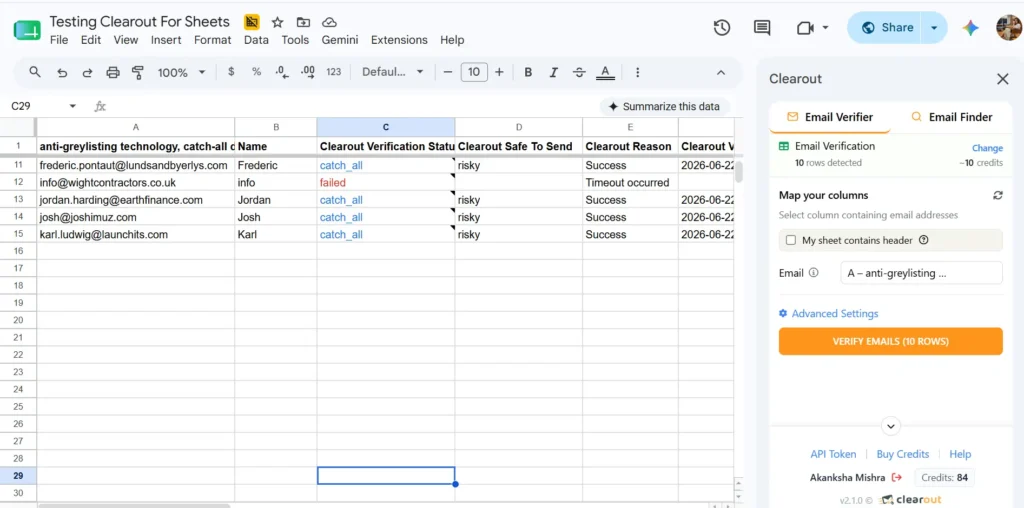Image resolution: width=1024 pixels, height=508 pixels.
Task: Star this spreadsheet
Action: point(278,22)
